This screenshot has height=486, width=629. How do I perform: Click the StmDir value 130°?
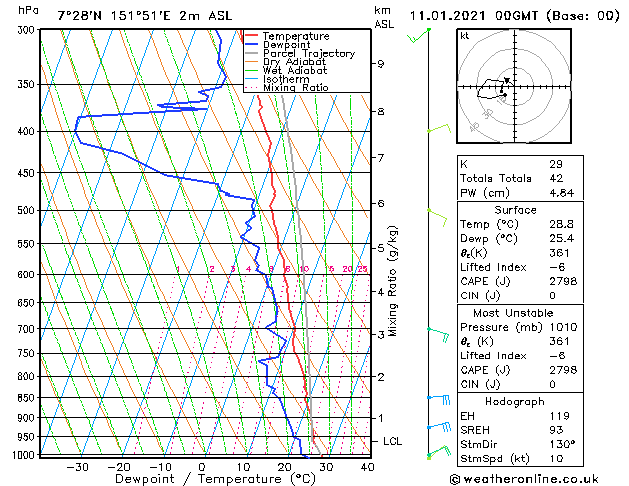point(562,445)
